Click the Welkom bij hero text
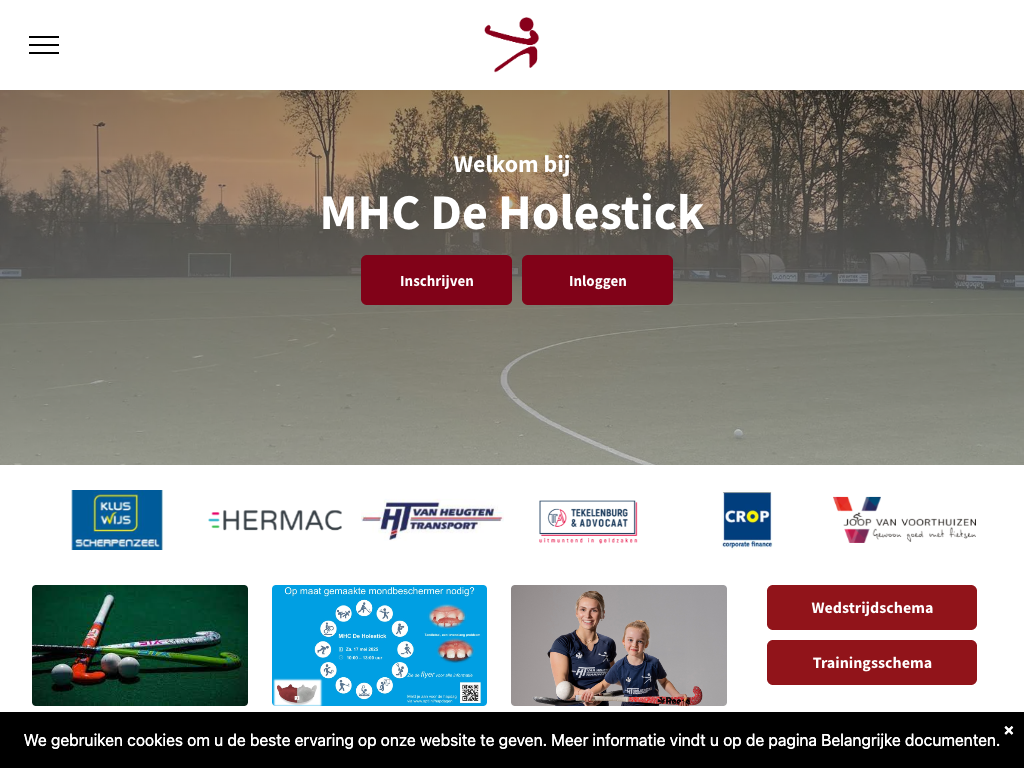 512,164
